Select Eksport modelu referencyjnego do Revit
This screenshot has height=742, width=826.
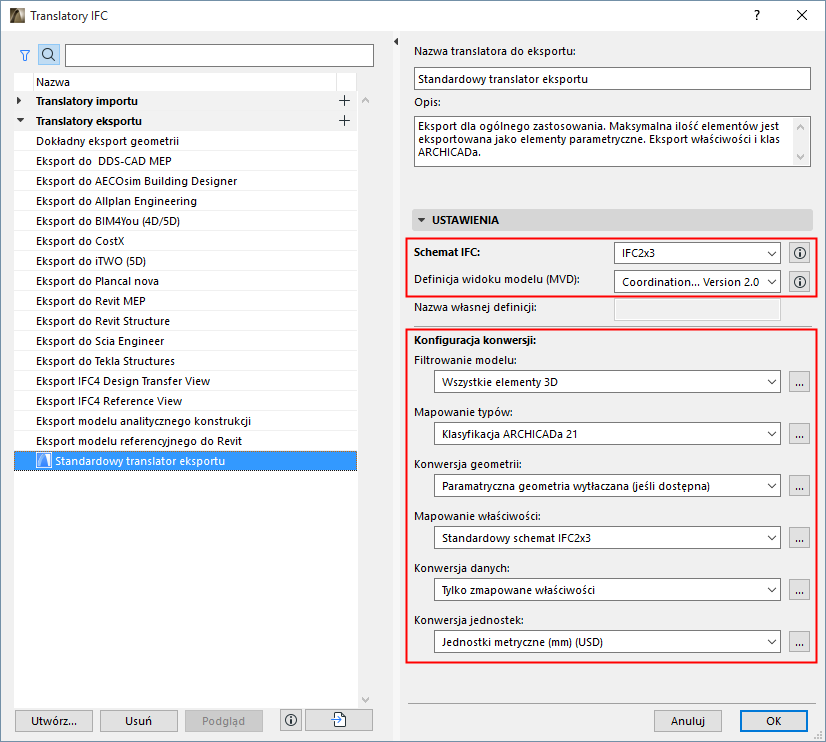(x=185, y=441)
